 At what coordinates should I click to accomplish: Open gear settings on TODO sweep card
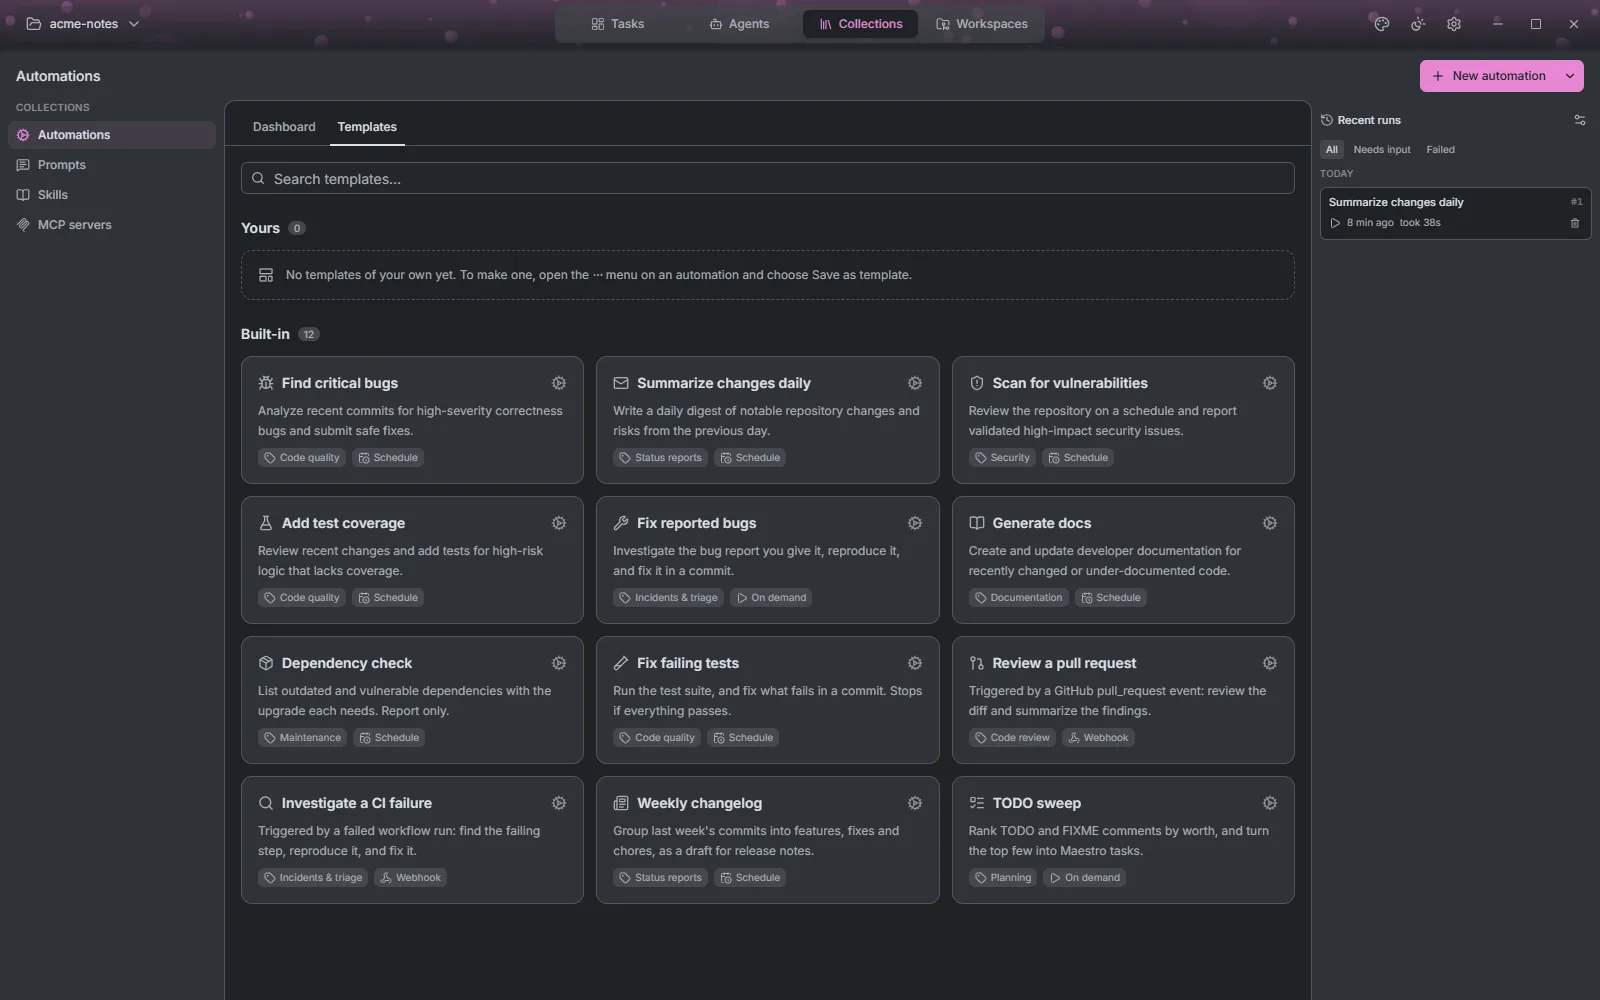1269,803
